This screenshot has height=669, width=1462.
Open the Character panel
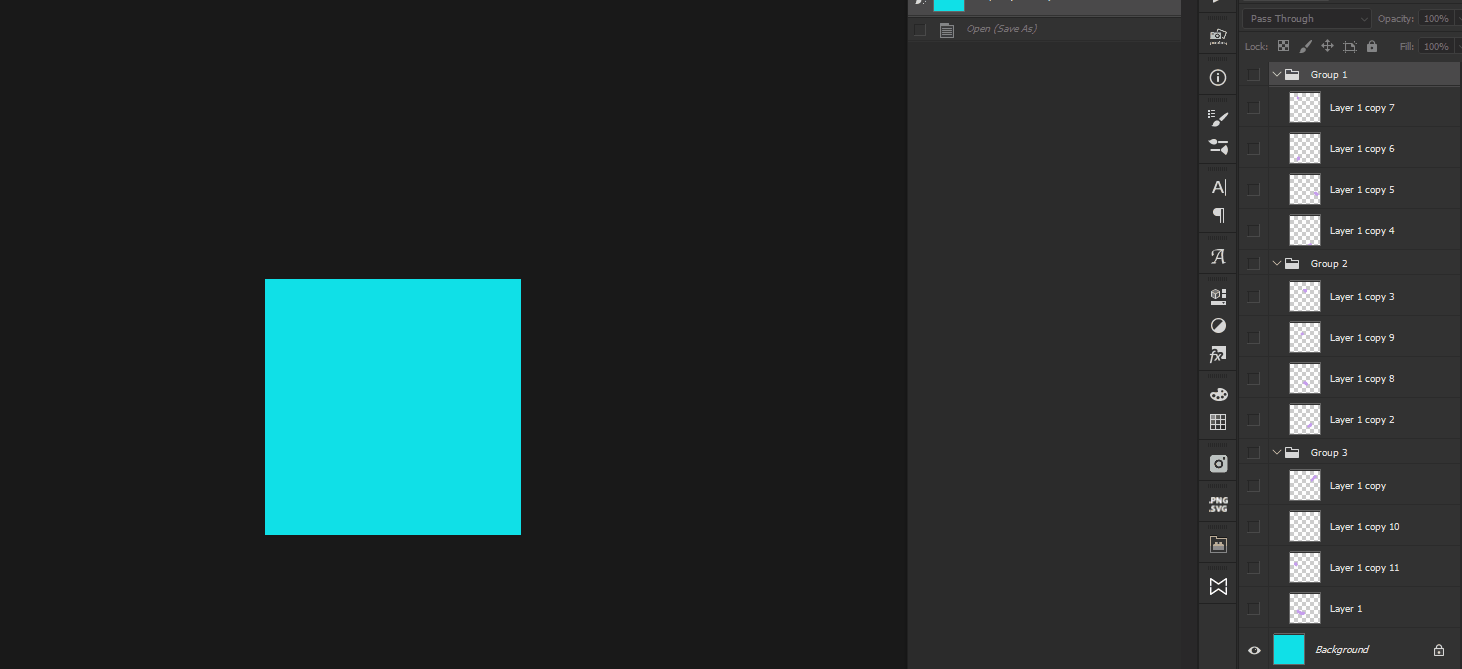[x=1217, y=187]
